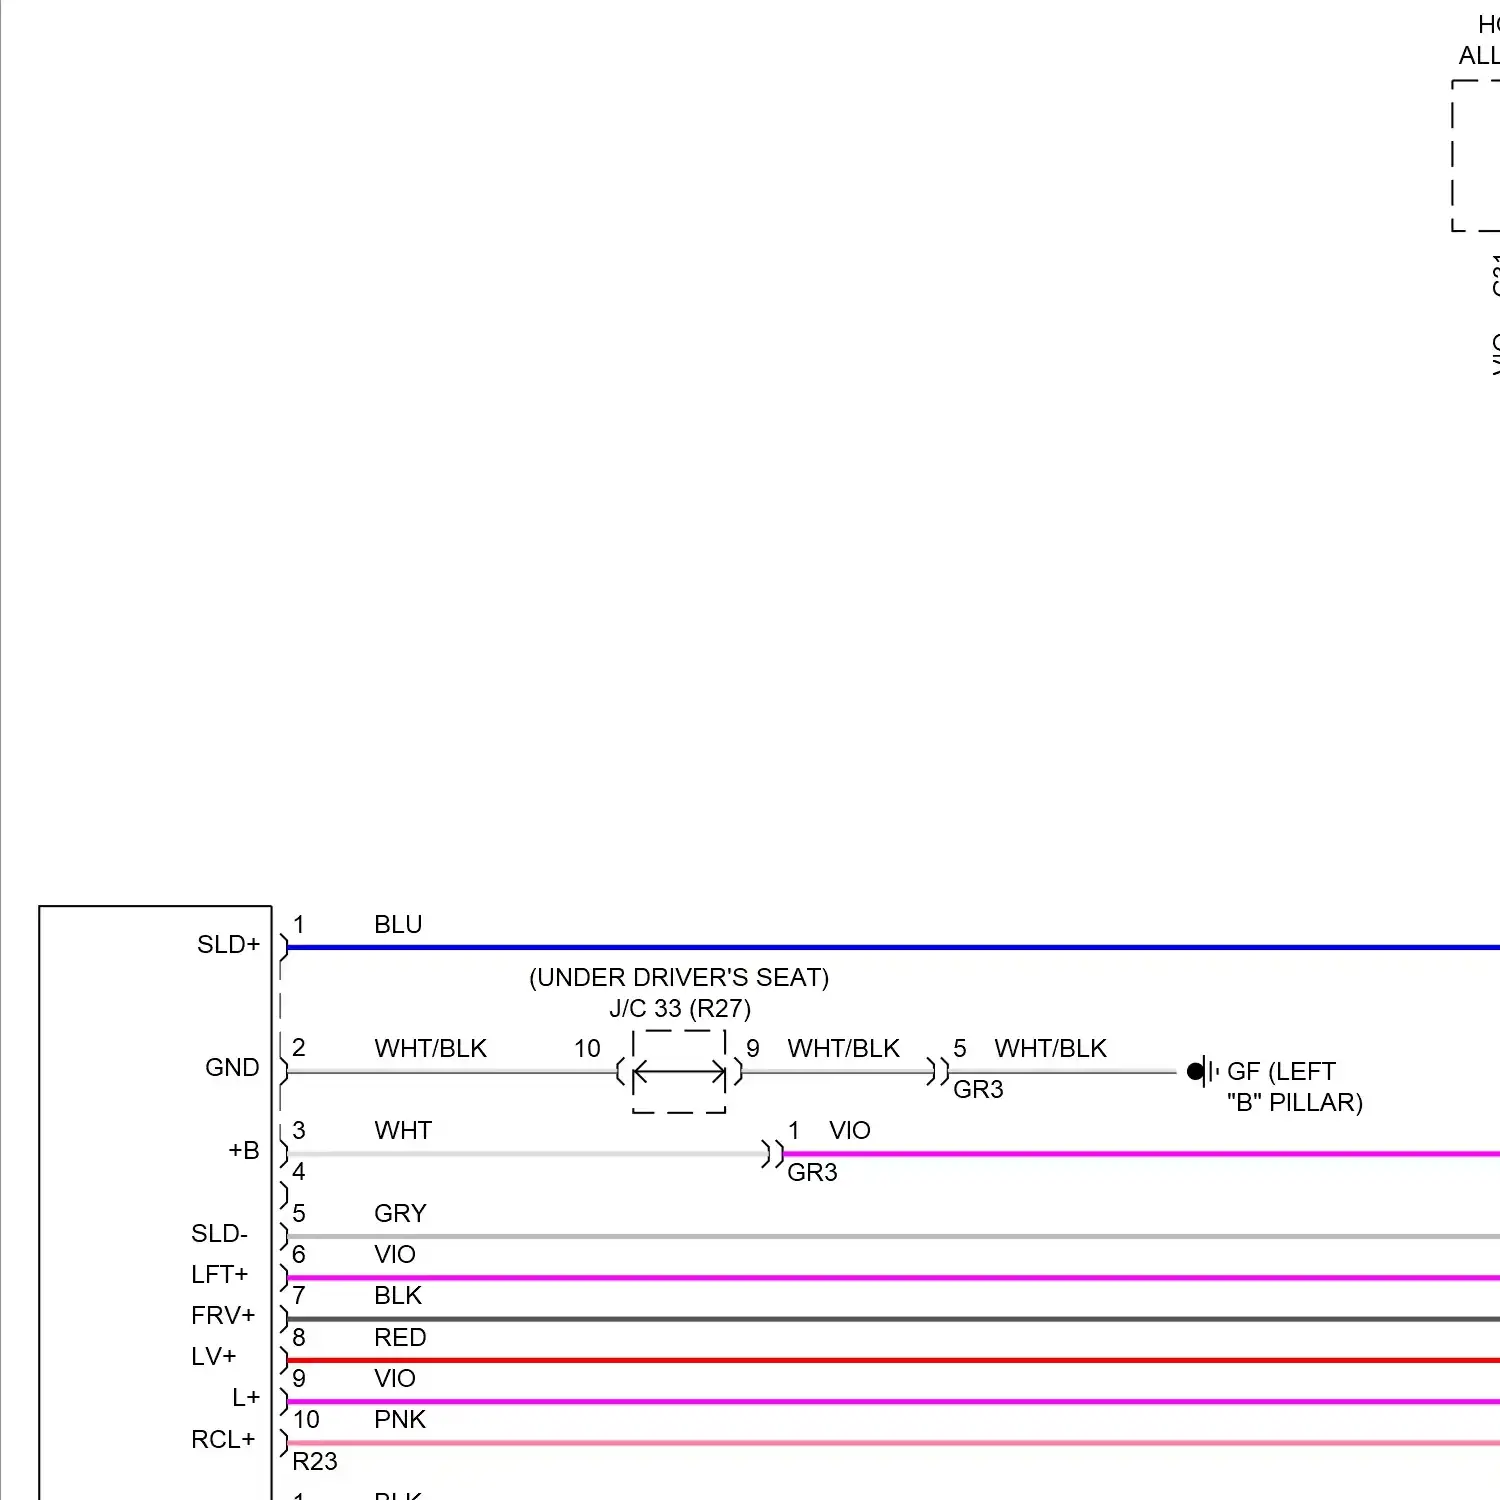The height and width of the screenshot is (1500, 1500).
Task: Click the pink RCL+ wire line
Action: 893,1443
